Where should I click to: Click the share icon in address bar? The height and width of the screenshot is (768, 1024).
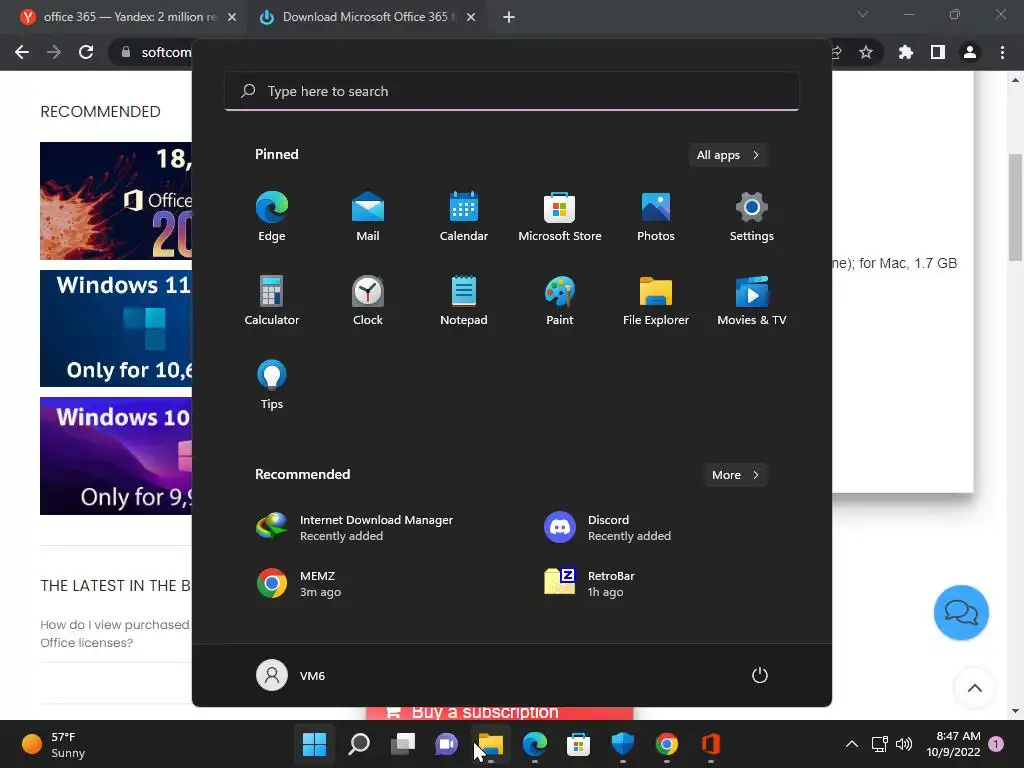click(x=837, y=52)
